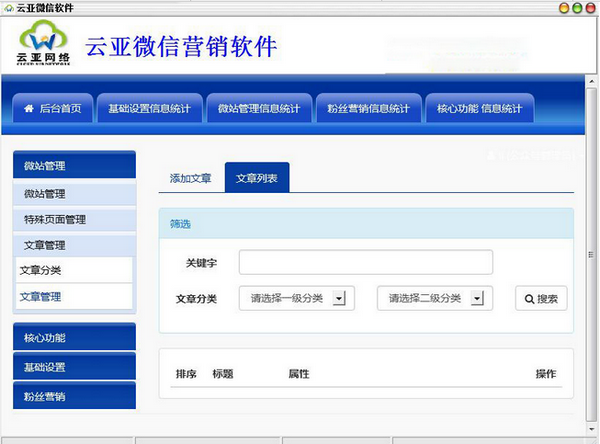Click the 云亚网络 cloud logo

(43, 43)
